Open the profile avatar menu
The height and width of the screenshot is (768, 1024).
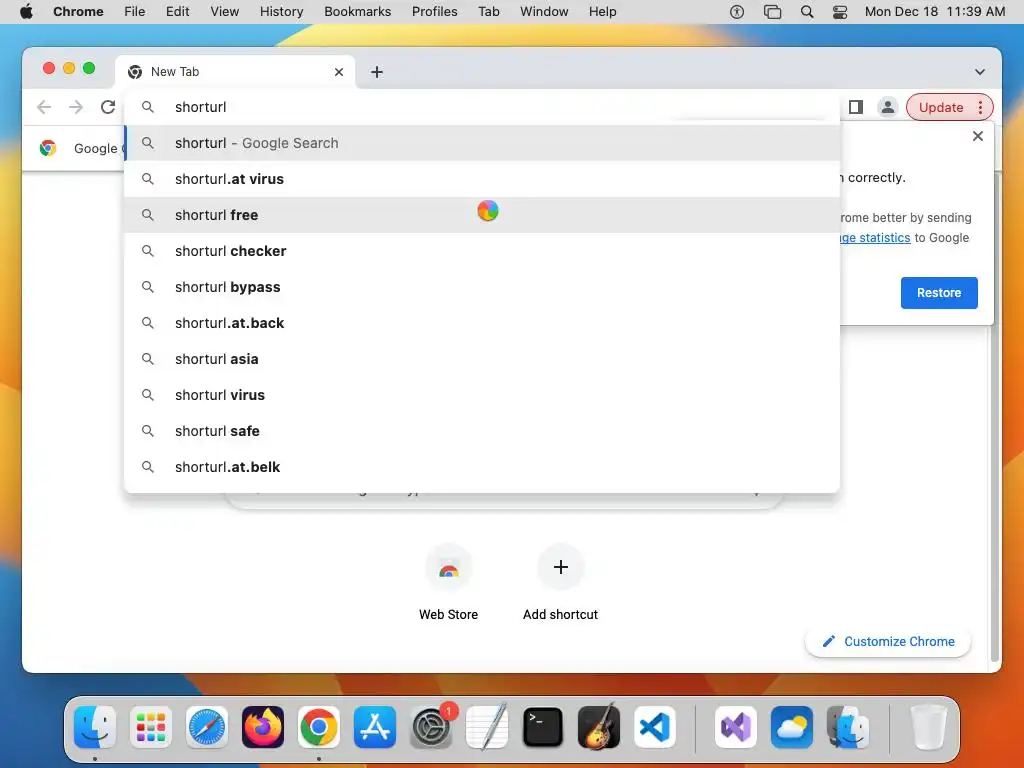888,107
